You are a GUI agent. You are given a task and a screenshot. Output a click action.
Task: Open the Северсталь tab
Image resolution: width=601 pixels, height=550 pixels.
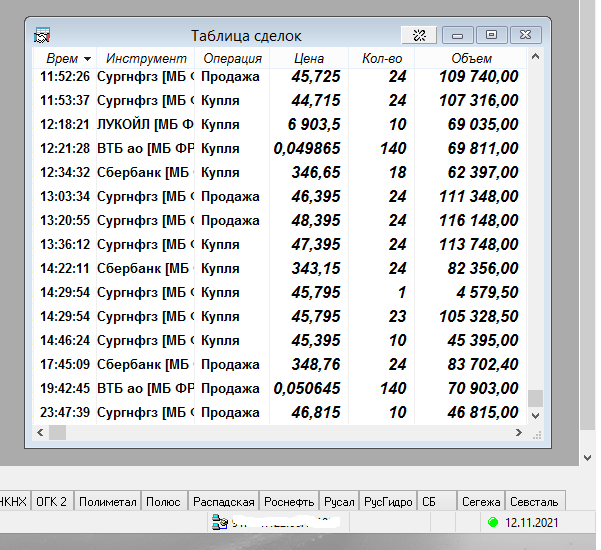click(535, 501)
